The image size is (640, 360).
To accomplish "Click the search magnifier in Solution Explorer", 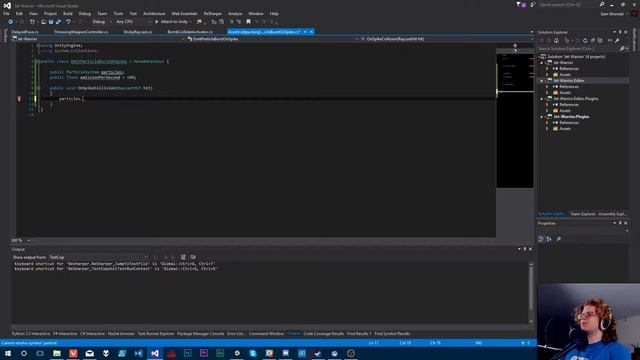I will (x=622, y=49).
